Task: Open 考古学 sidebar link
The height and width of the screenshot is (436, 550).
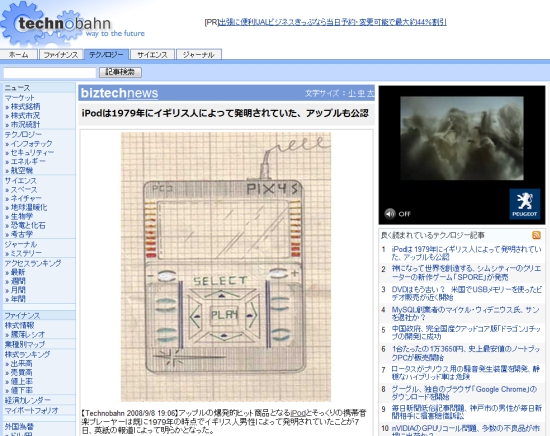Action: pyautogui.click(x=22, y=234)
